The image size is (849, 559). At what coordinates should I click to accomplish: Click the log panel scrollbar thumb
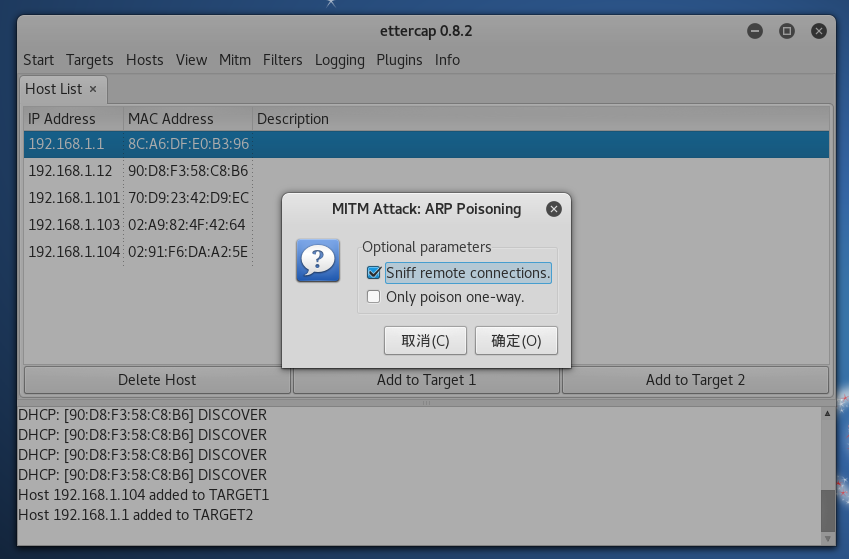pos(827,511)
